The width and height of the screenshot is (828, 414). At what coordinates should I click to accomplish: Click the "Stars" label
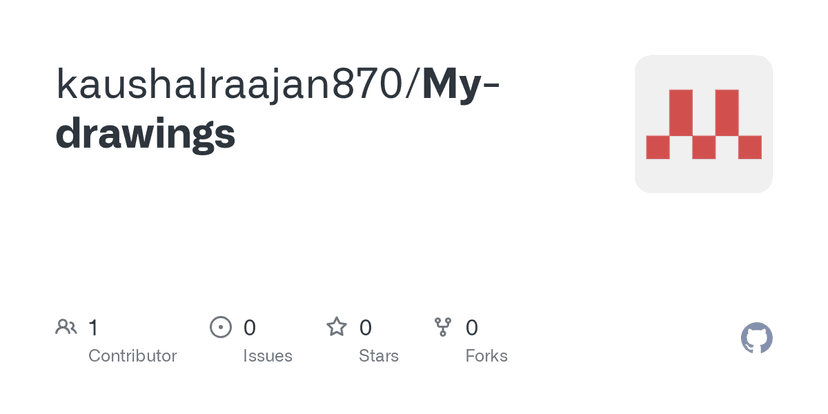[x=379, y=356]
